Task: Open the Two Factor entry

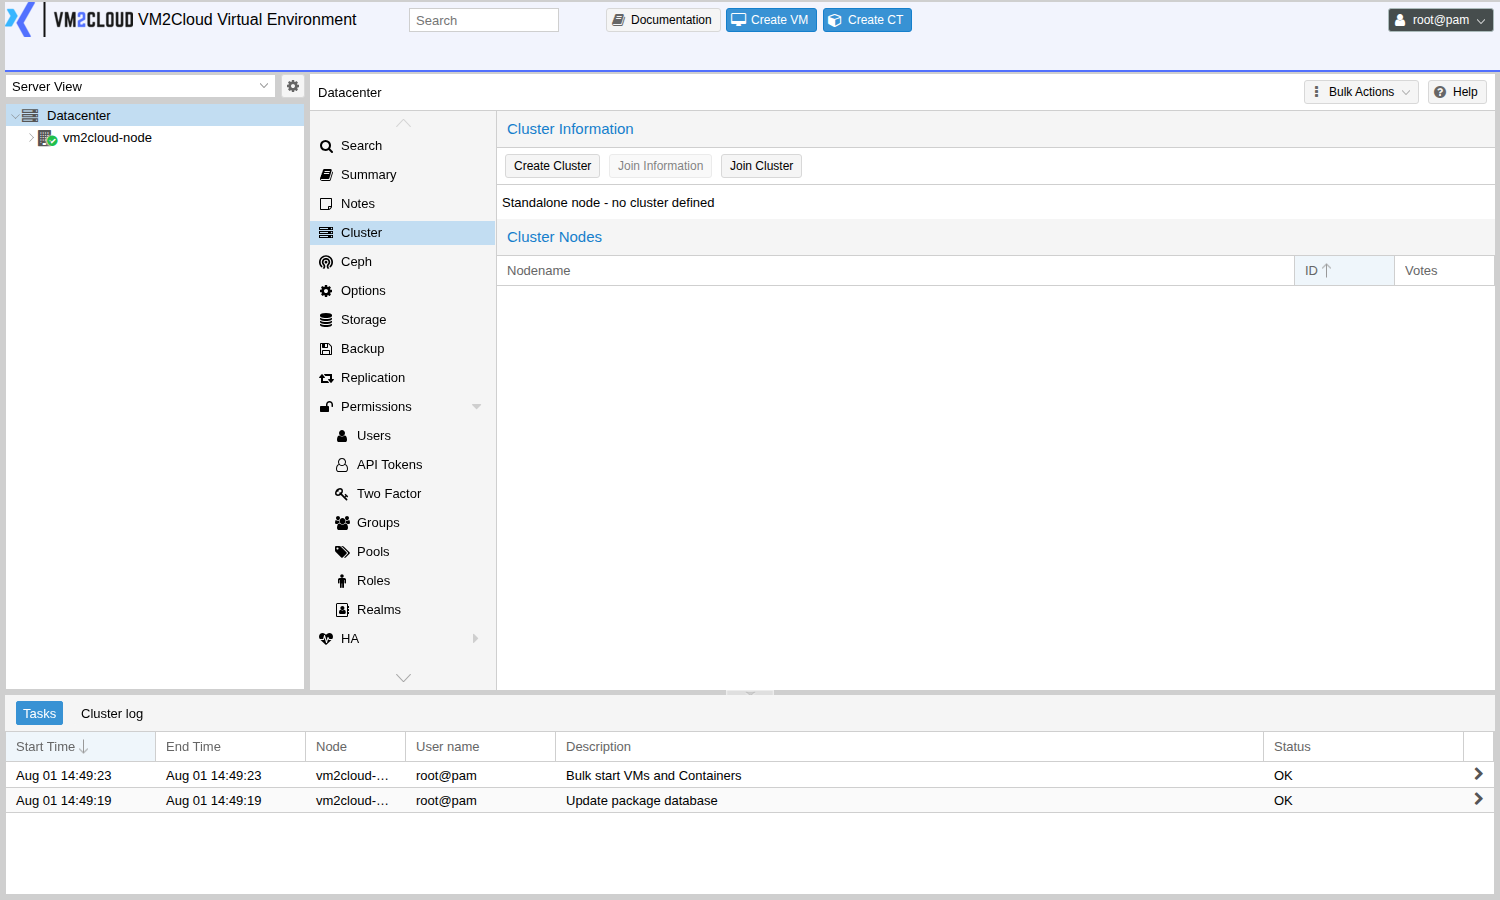Action: click(x=402, y=494)
